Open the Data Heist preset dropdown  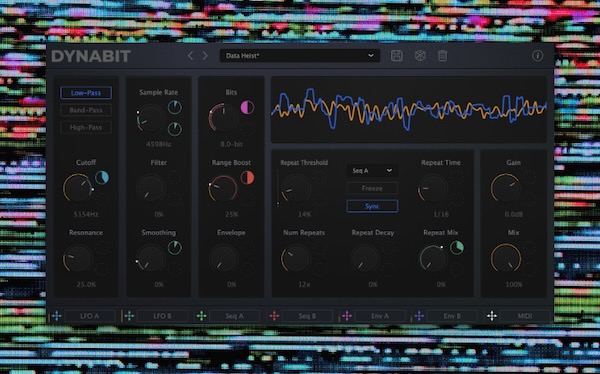[300, 56]
